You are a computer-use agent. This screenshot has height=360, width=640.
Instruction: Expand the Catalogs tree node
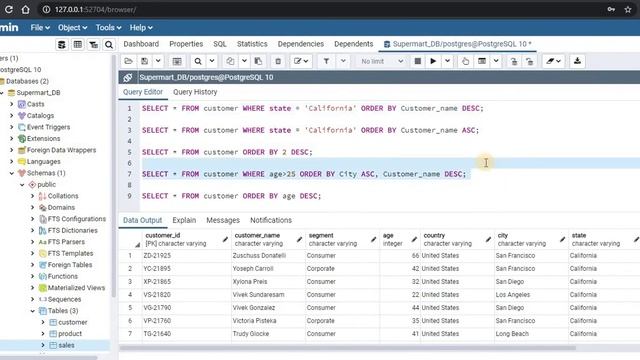(x=12, y=116)
